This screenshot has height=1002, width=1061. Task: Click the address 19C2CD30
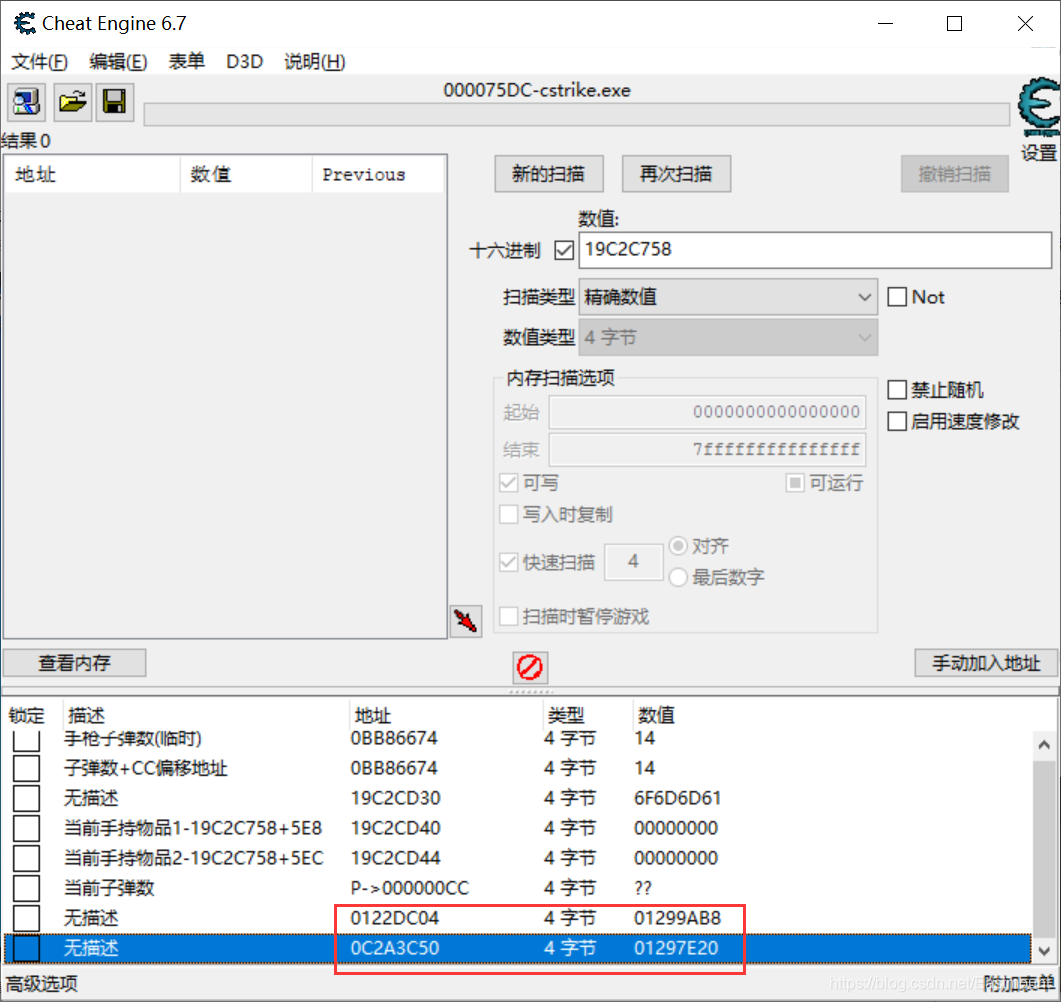(395, 798)
